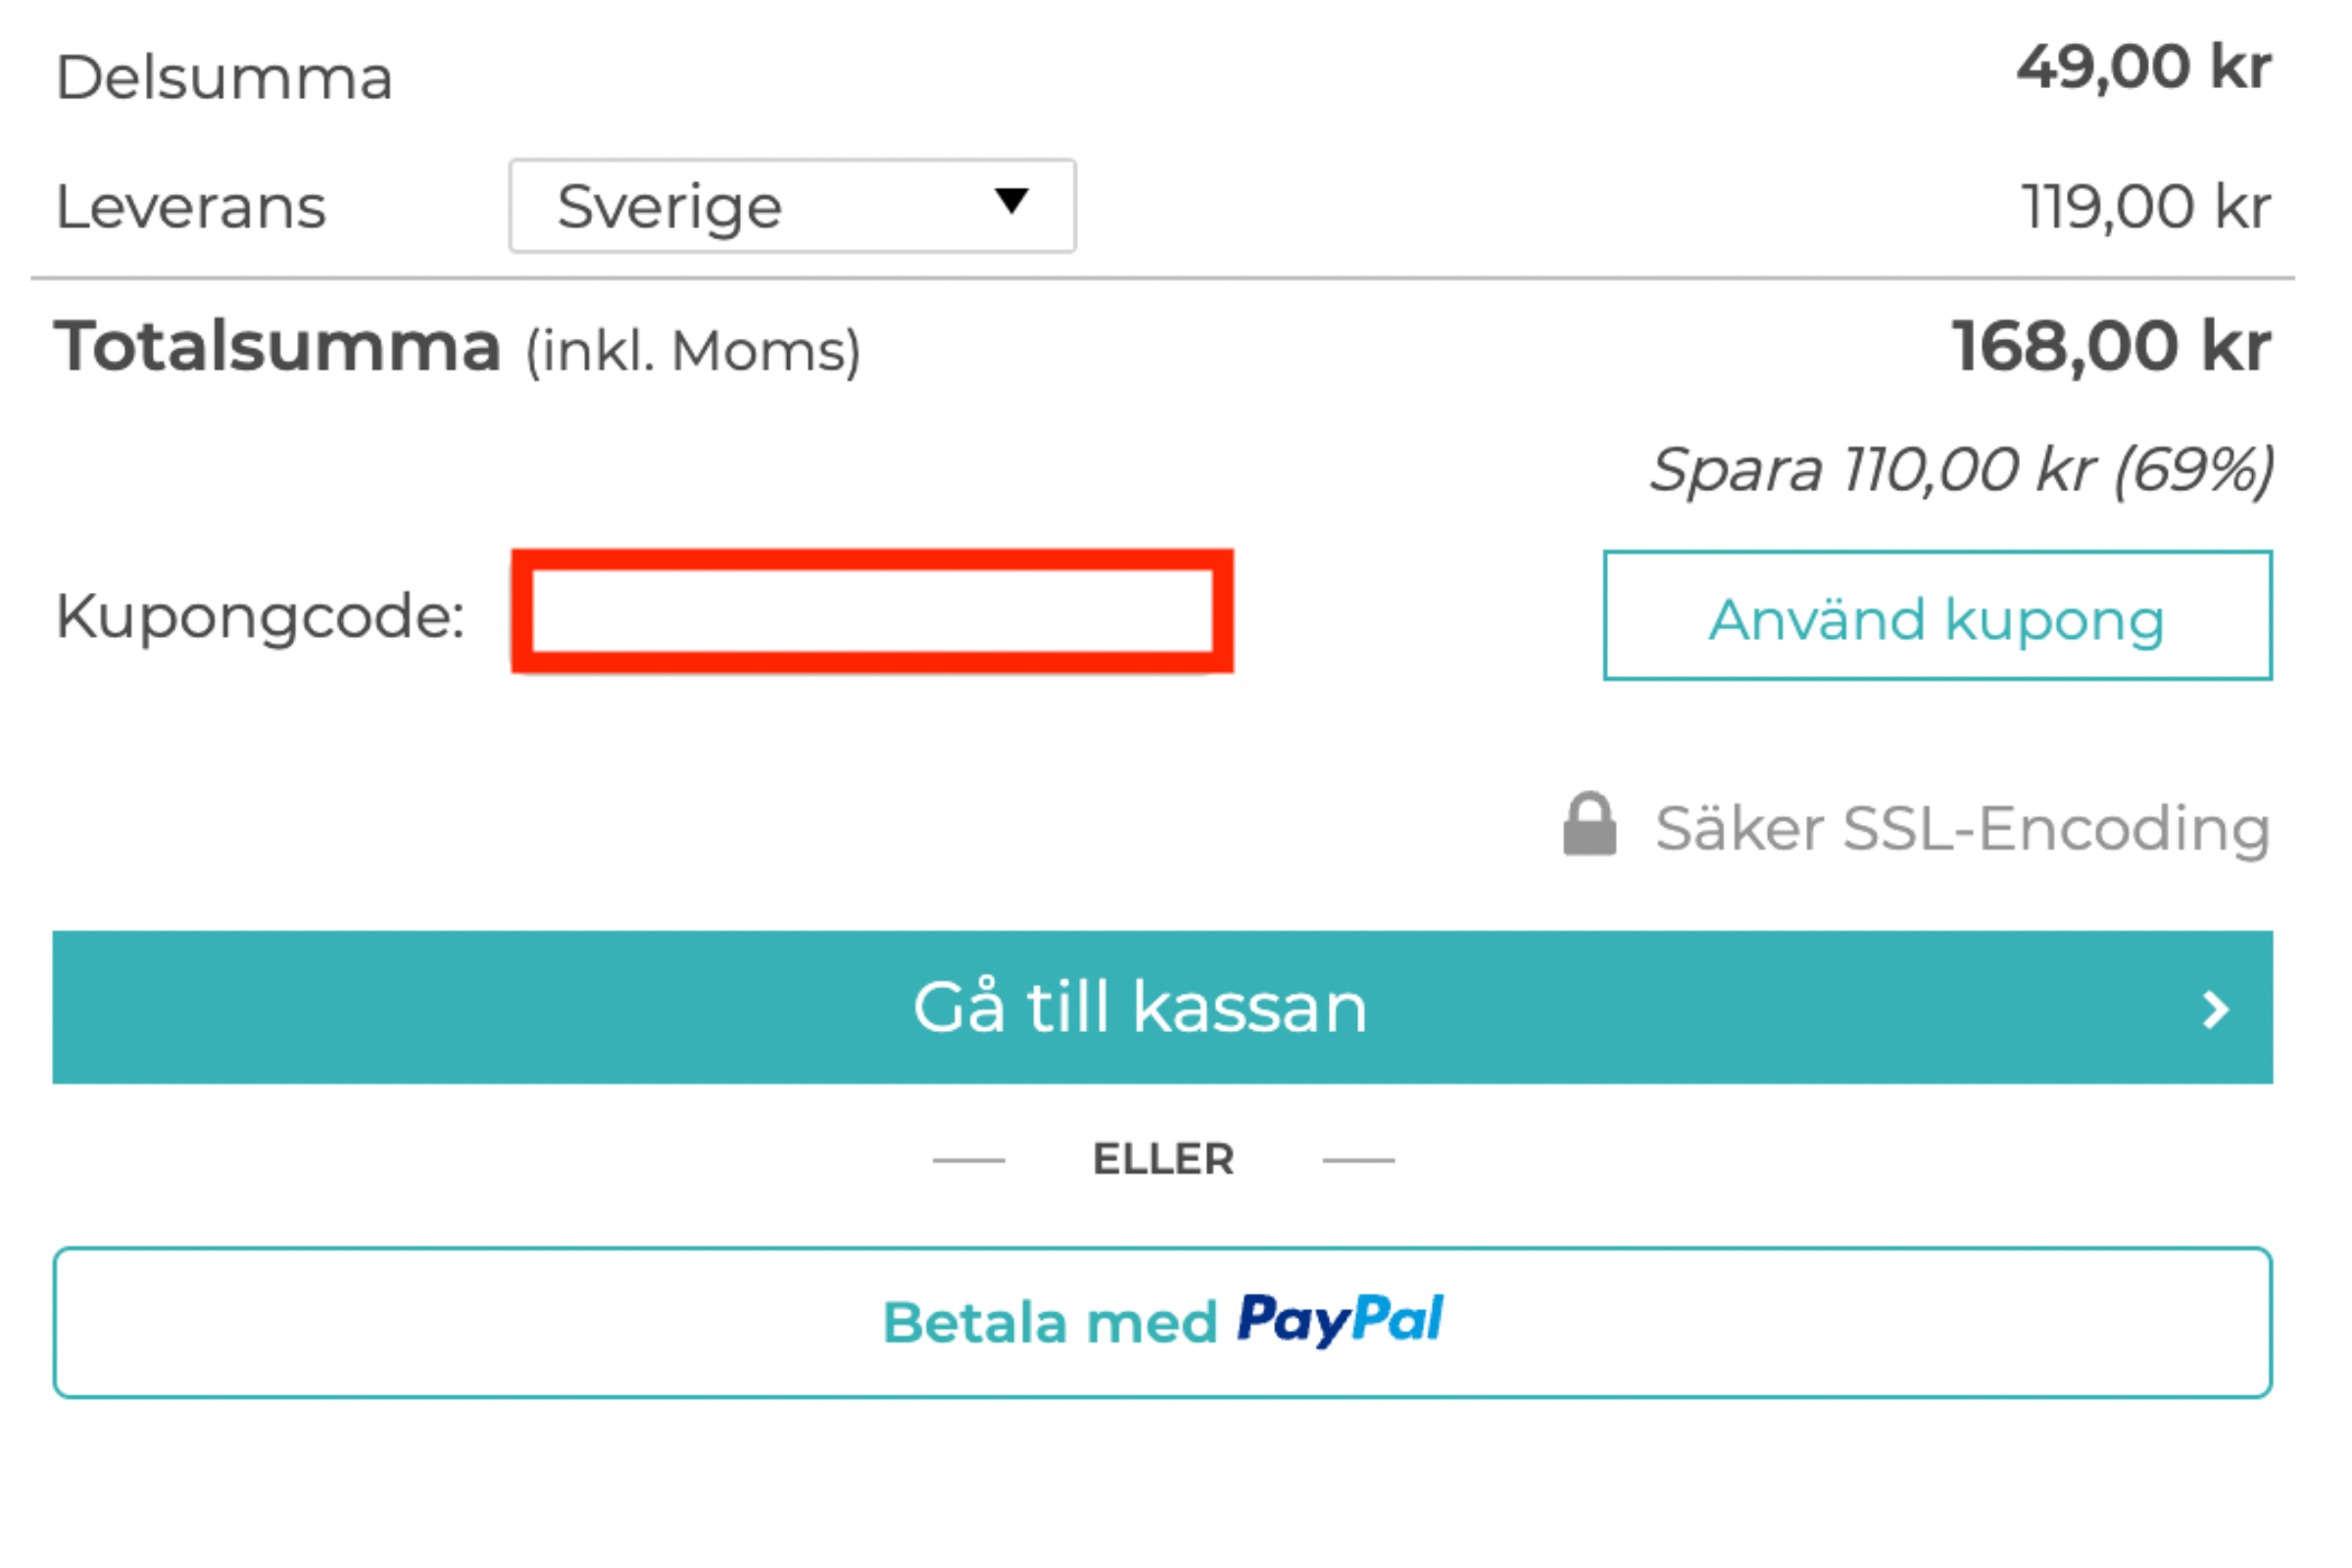Click the Kupongcode label
This screenshot has width=2352, height=1568.
(x=260, y=615)
